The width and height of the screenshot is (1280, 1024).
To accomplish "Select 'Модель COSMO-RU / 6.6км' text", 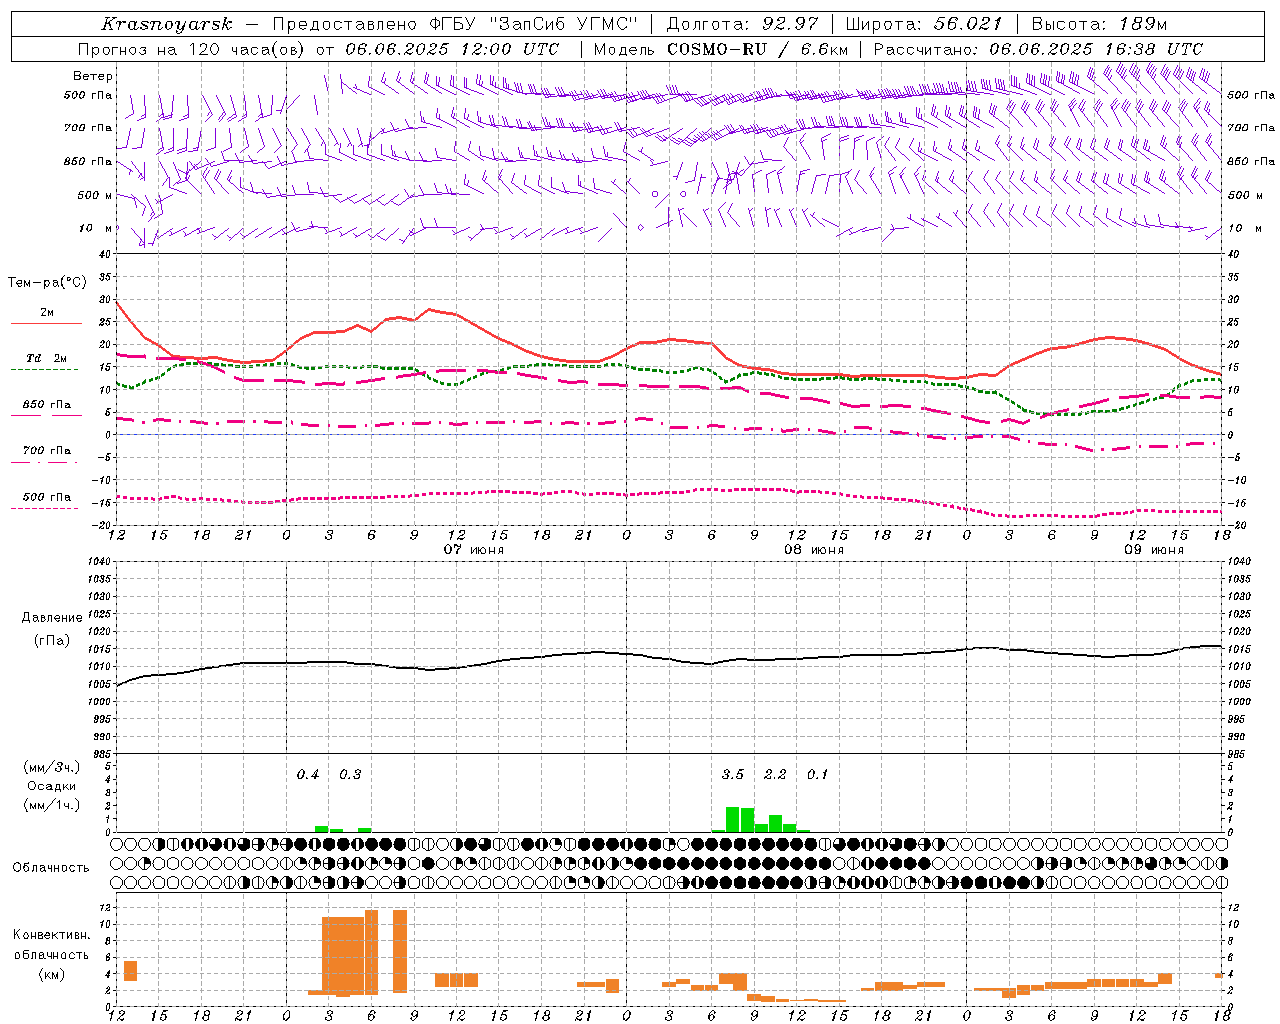I will click(x=720, y=49).
